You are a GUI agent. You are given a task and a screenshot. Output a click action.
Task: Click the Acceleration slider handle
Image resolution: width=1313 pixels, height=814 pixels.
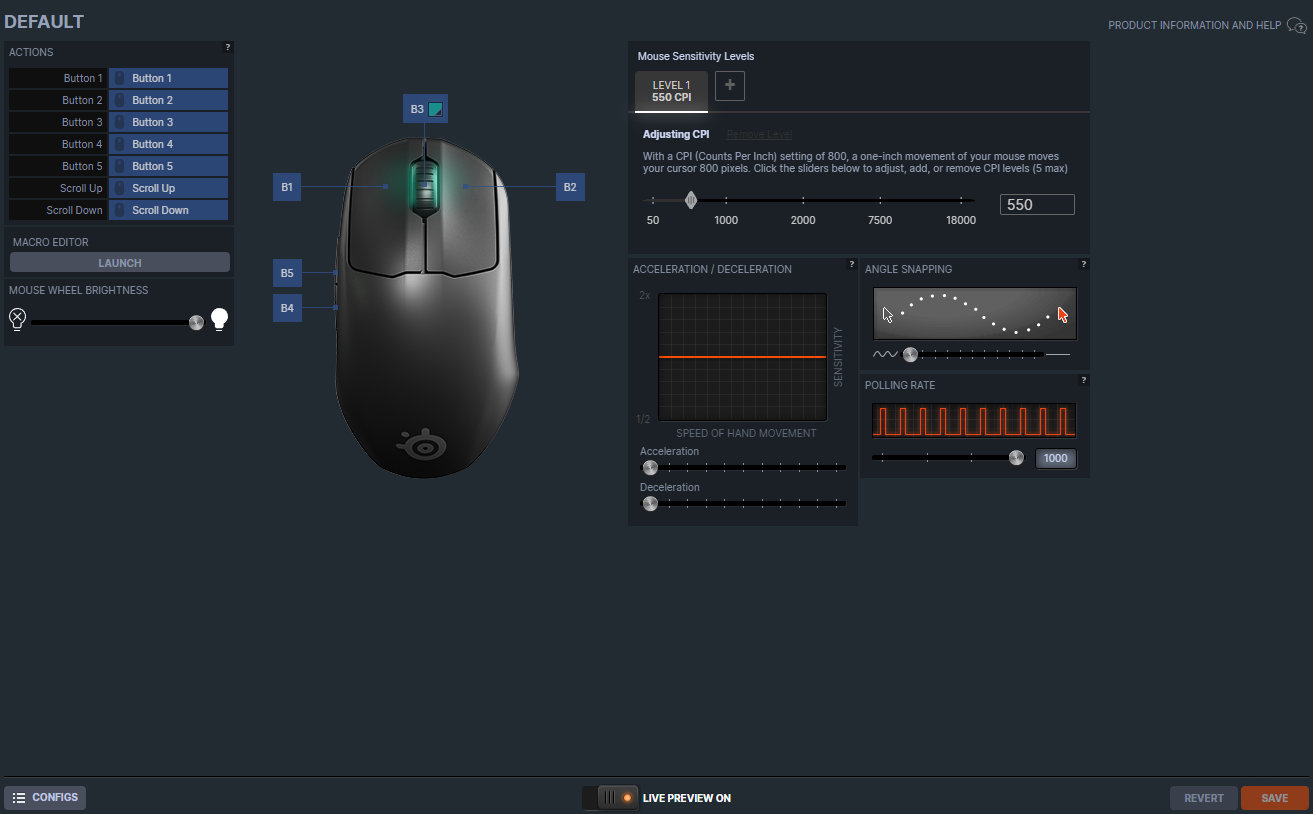click(650, 467)
